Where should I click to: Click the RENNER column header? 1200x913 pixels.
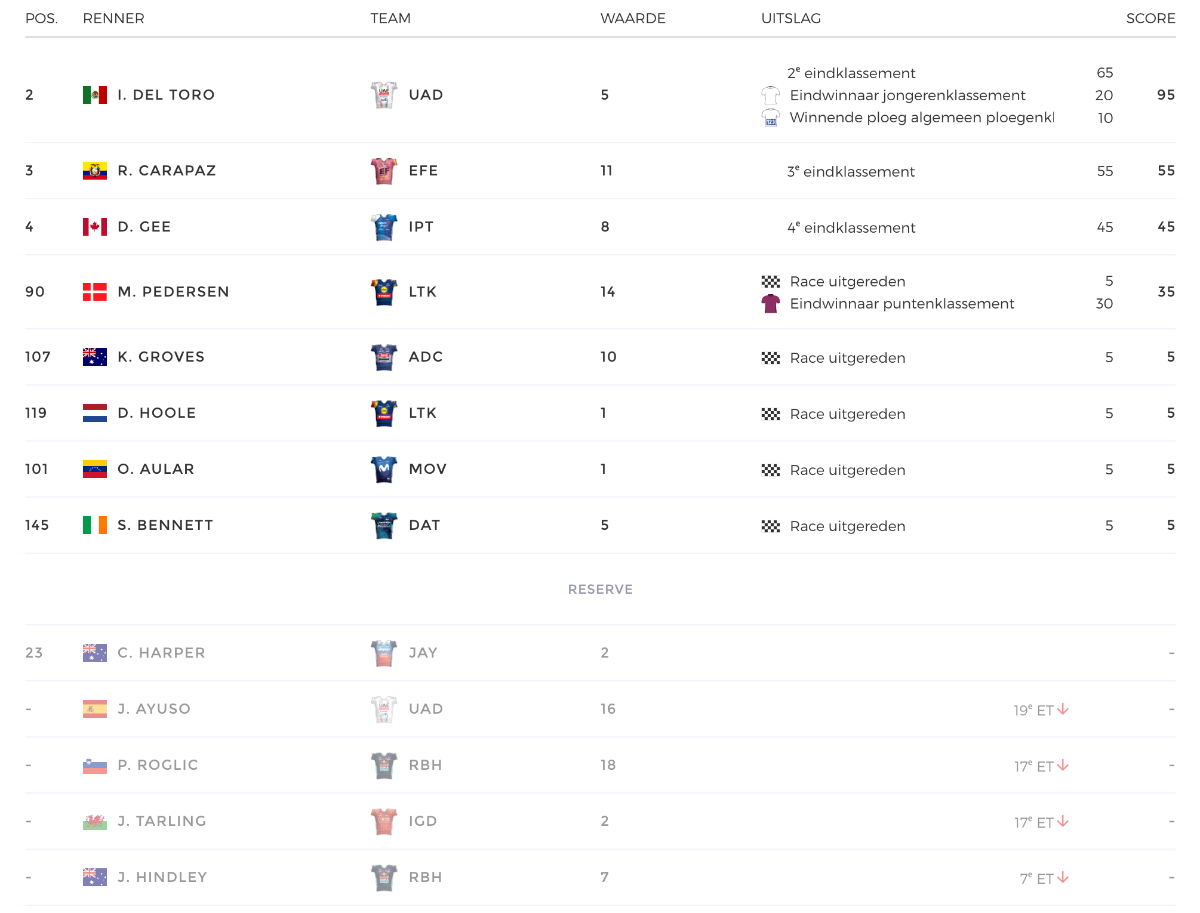tap(113, 19)
